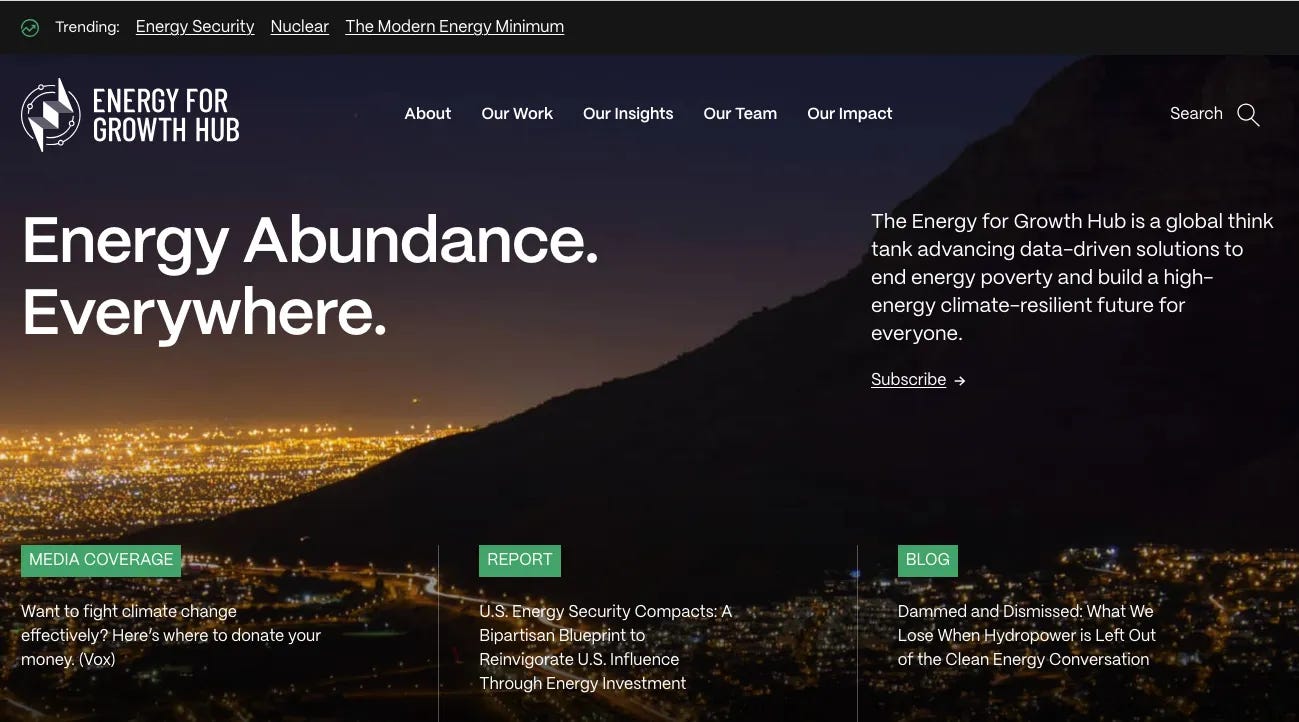
Task: Click the Trending: label
Action: pyautogui.click(x=87, y=27)
